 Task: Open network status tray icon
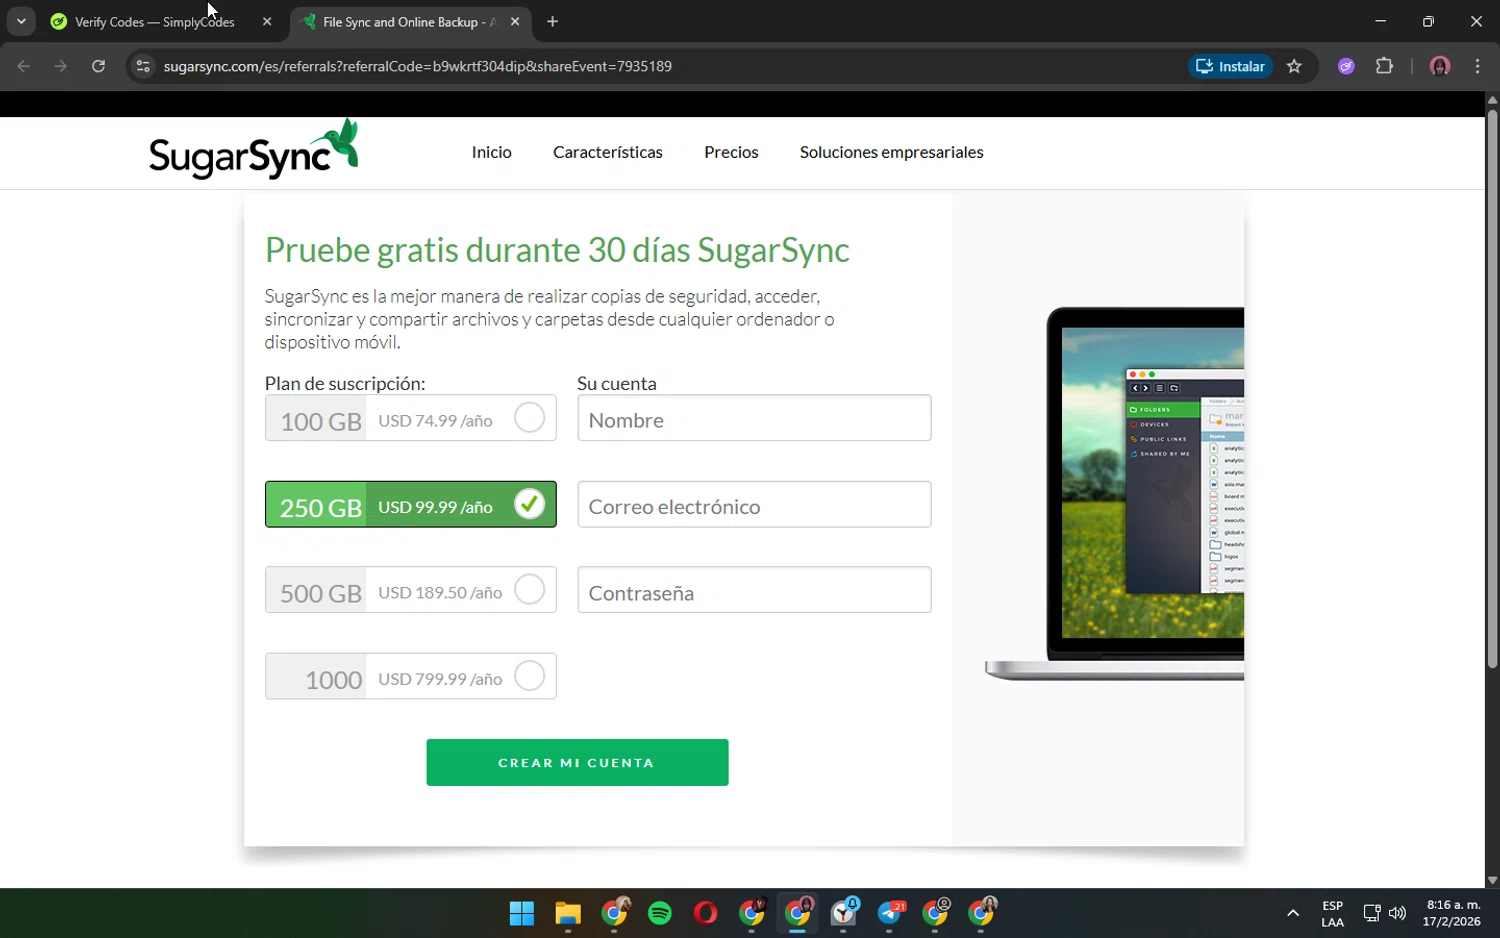tap(1371, 913)
